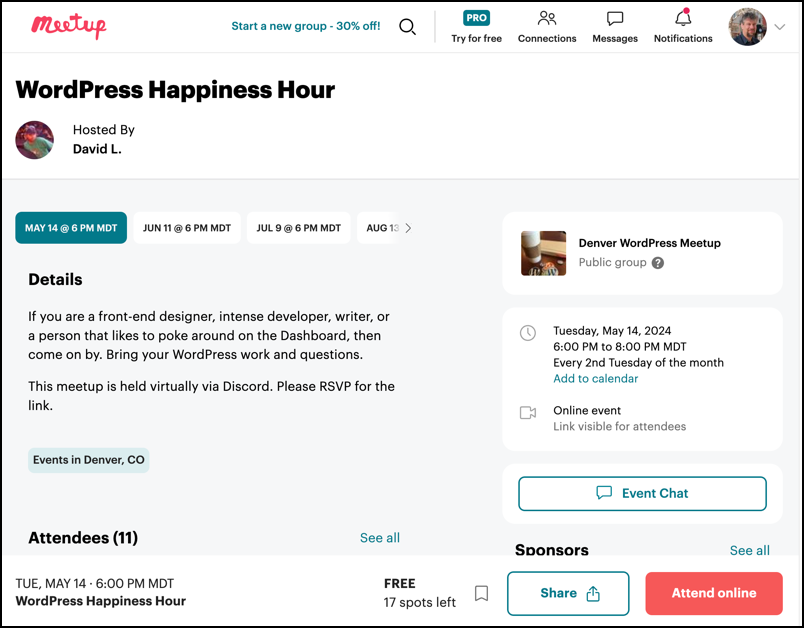The height and width of the screenshot is (628, 804).
Task: Open search with the magnifying glass icon
Action: point(407,27)
